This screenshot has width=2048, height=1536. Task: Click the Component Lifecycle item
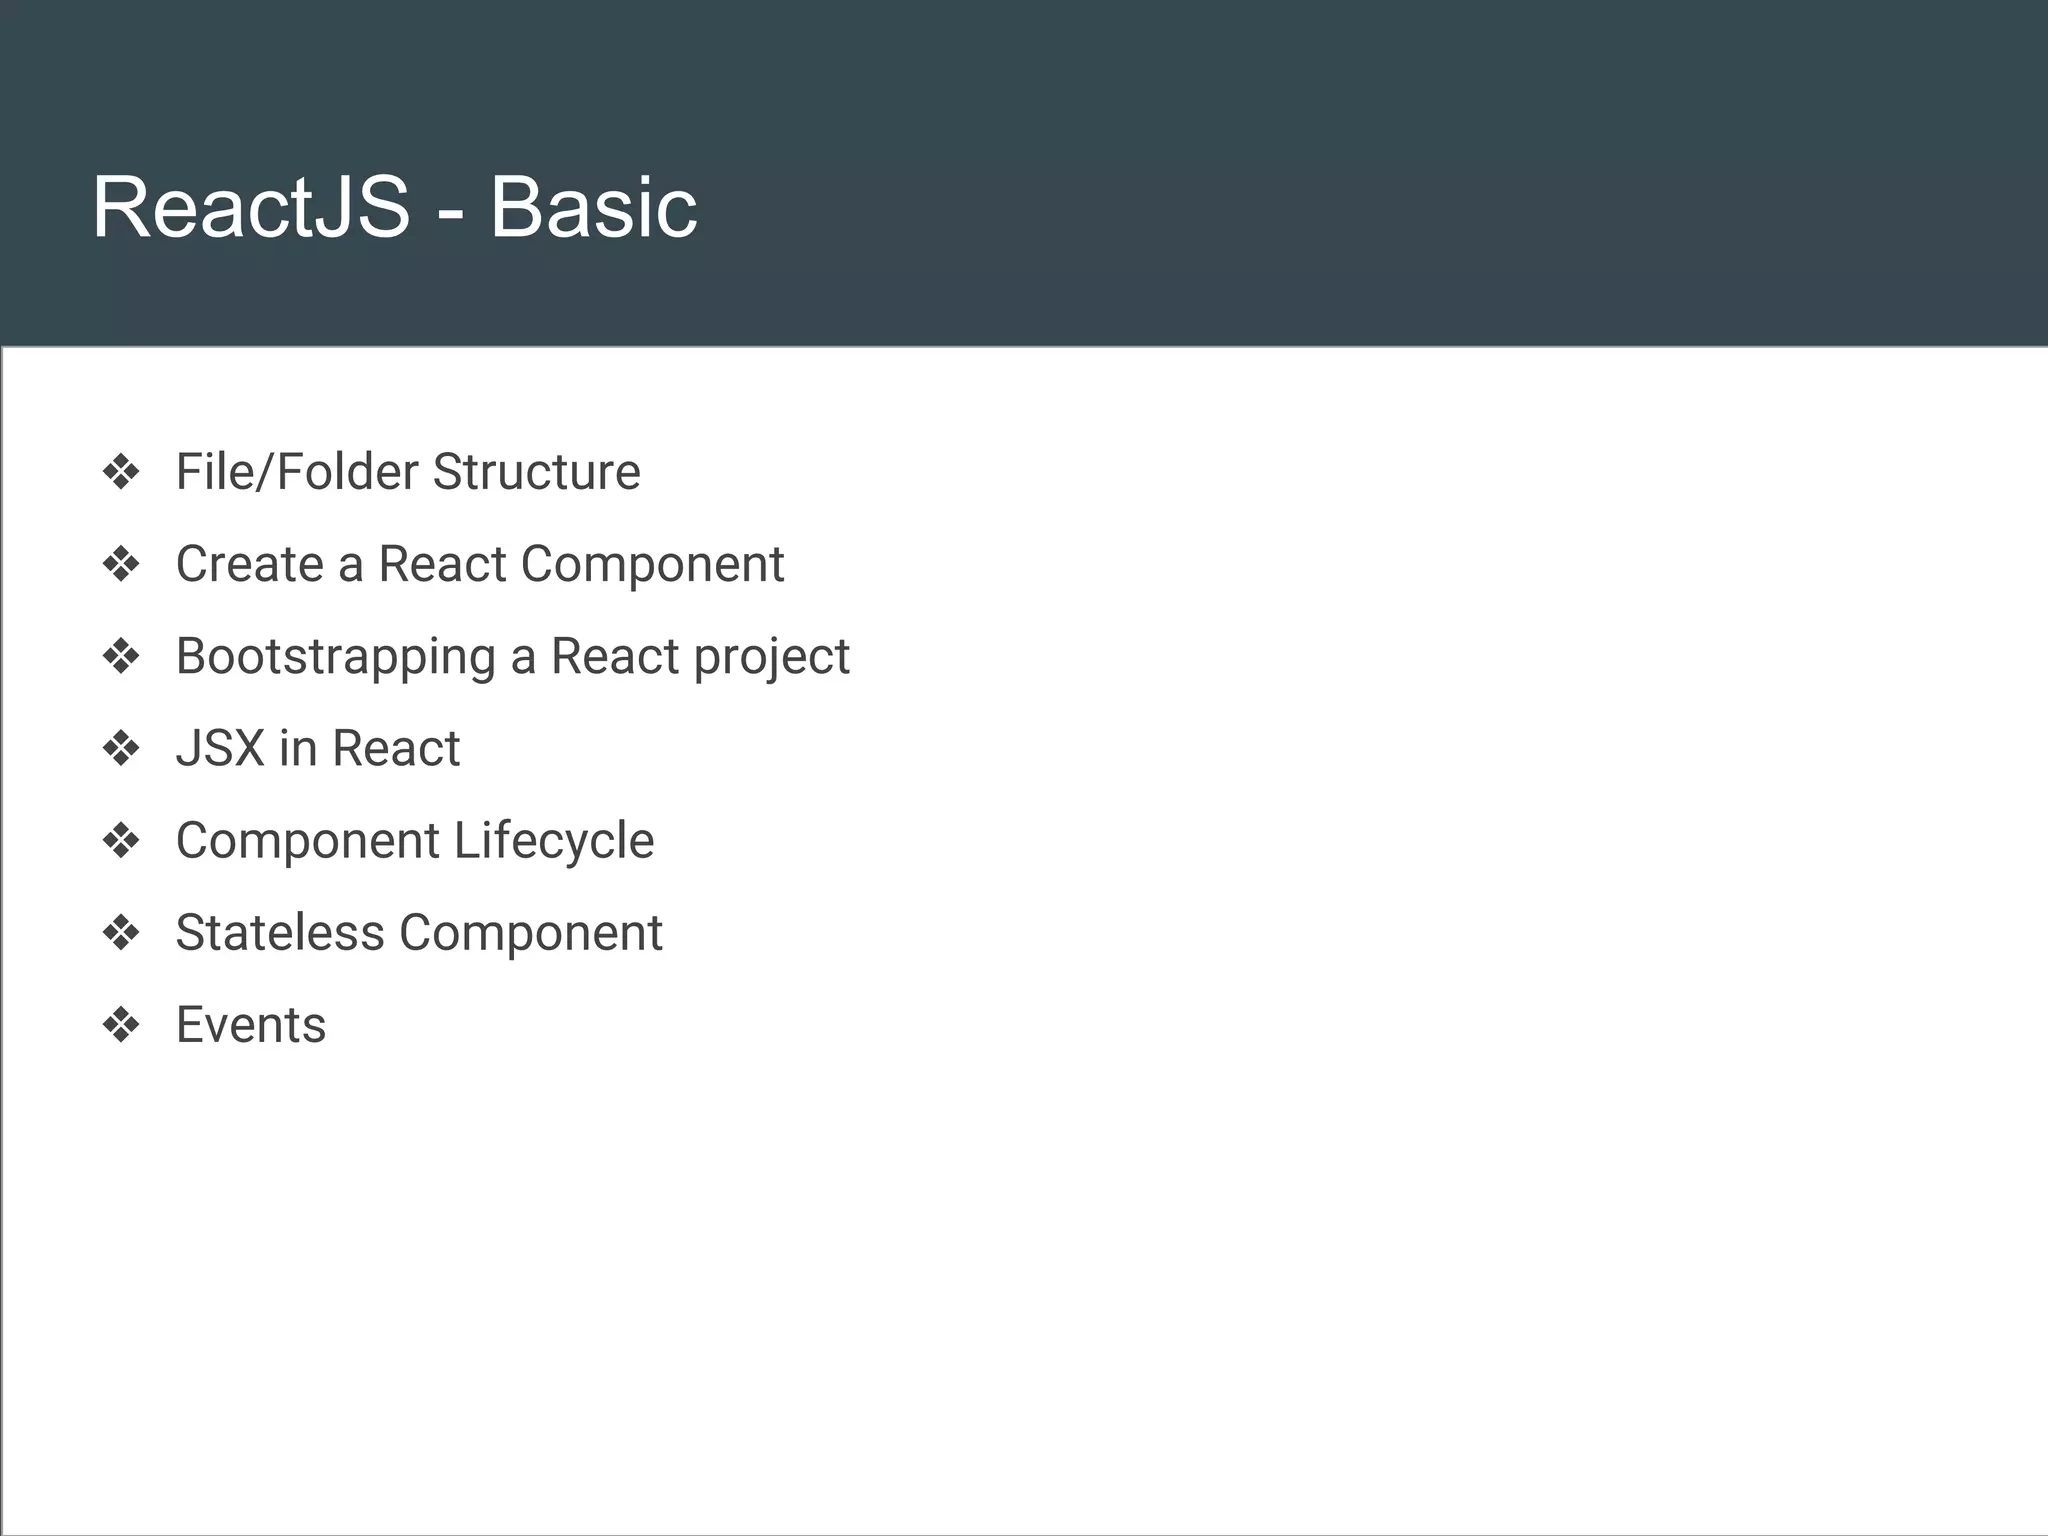[415, 842]
